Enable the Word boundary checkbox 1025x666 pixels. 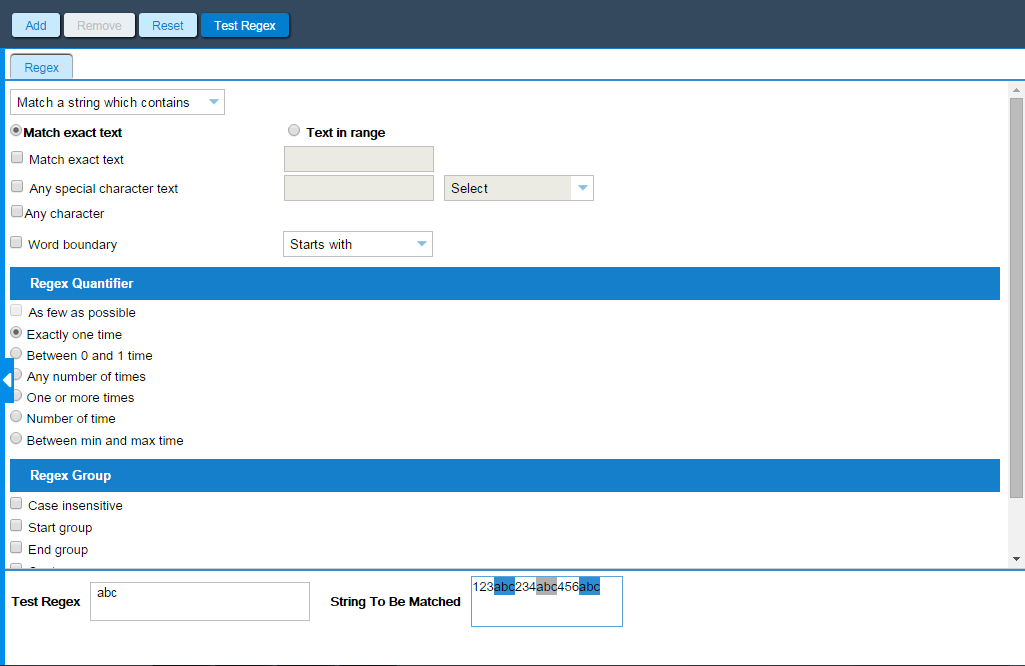[x=16, y=242]
